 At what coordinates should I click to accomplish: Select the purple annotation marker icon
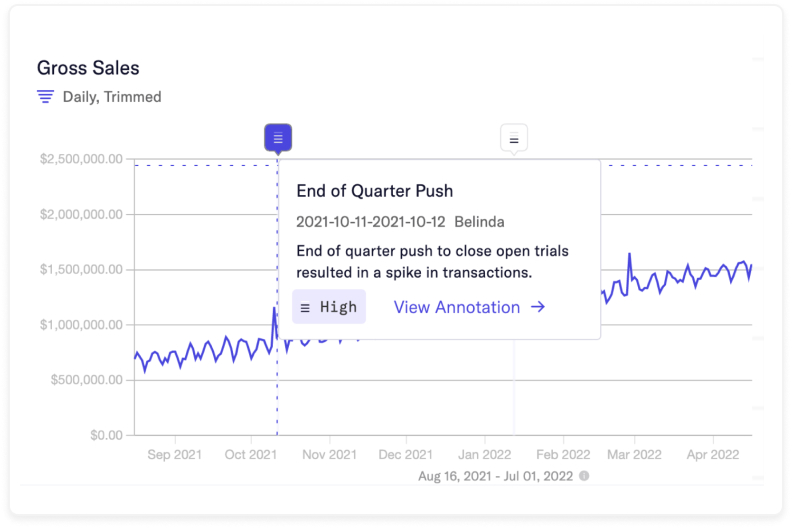tap(278, 138)
